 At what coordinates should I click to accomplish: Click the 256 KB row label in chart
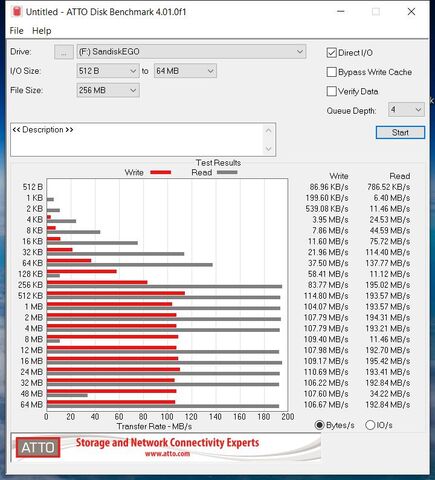pyautogui.click(x=31, y=285)
